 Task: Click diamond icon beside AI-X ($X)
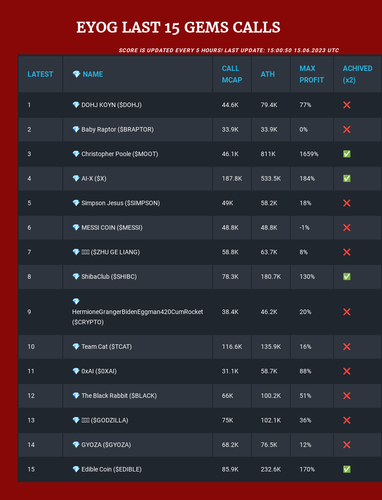[76, 178]
